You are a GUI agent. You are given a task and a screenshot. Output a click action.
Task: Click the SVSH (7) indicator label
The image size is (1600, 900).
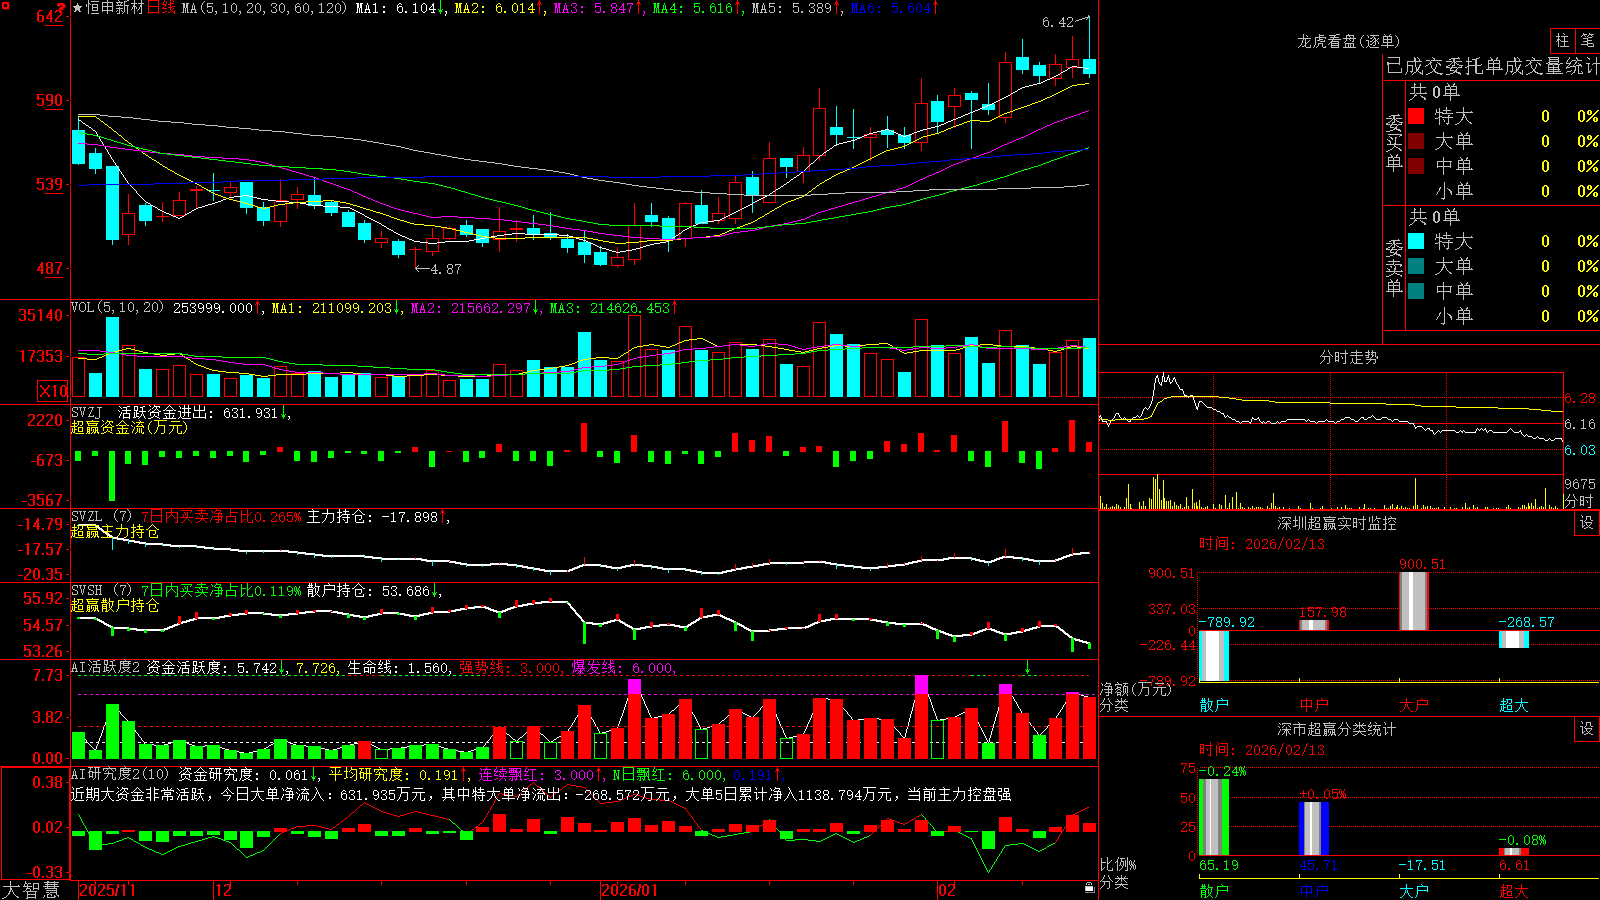[x=101, y=590]
